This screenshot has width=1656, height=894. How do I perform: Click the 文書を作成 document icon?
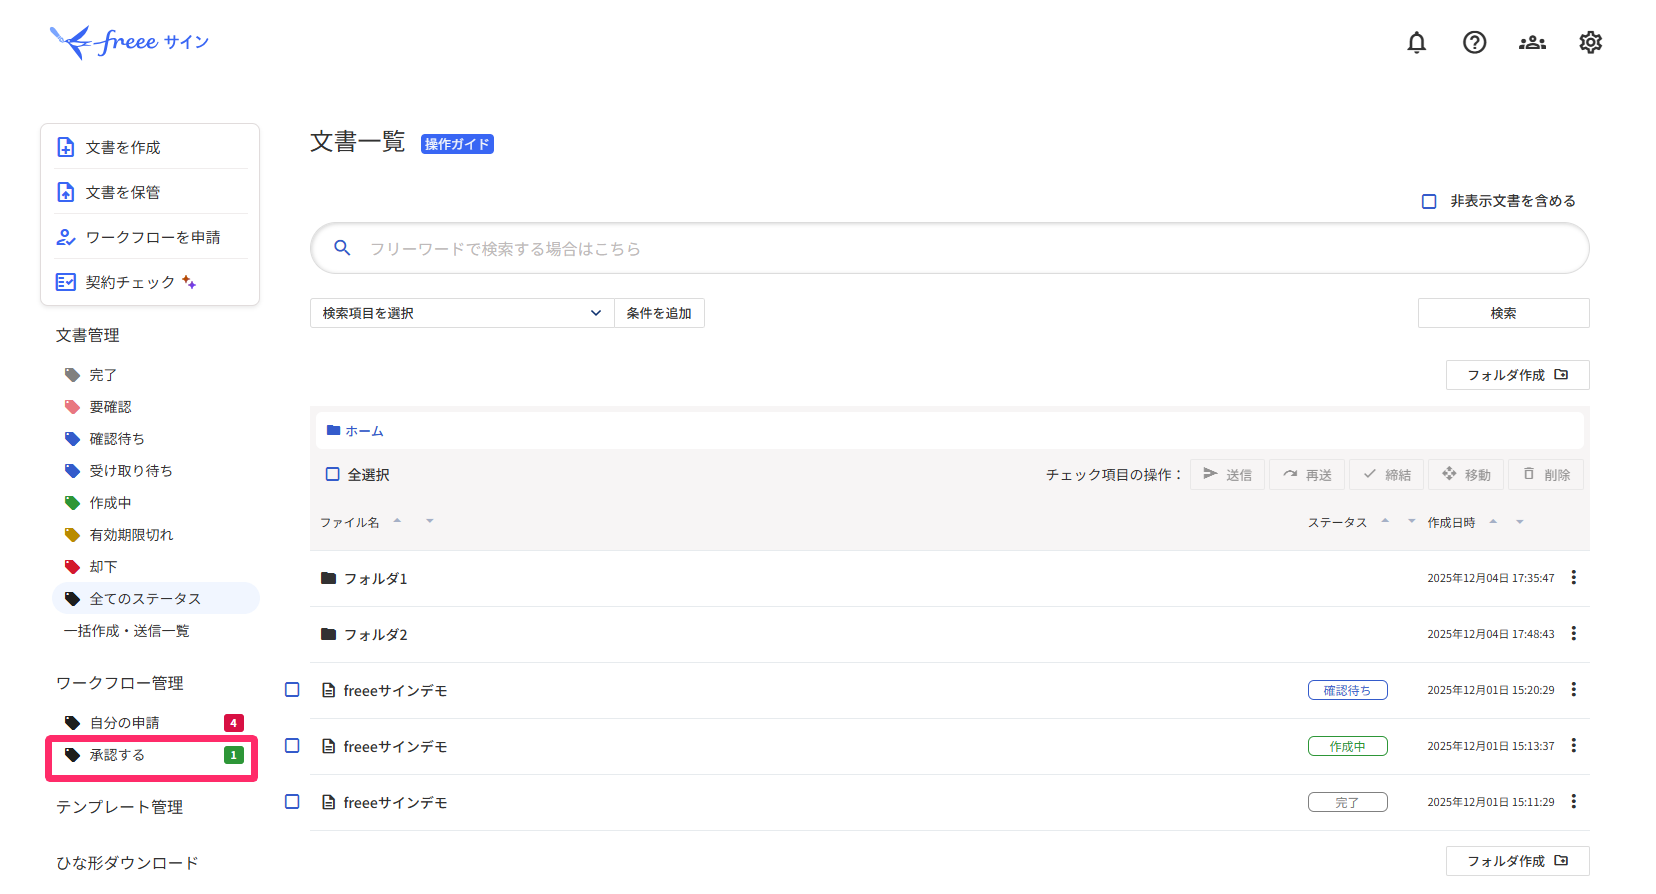[x=66, y=147]
